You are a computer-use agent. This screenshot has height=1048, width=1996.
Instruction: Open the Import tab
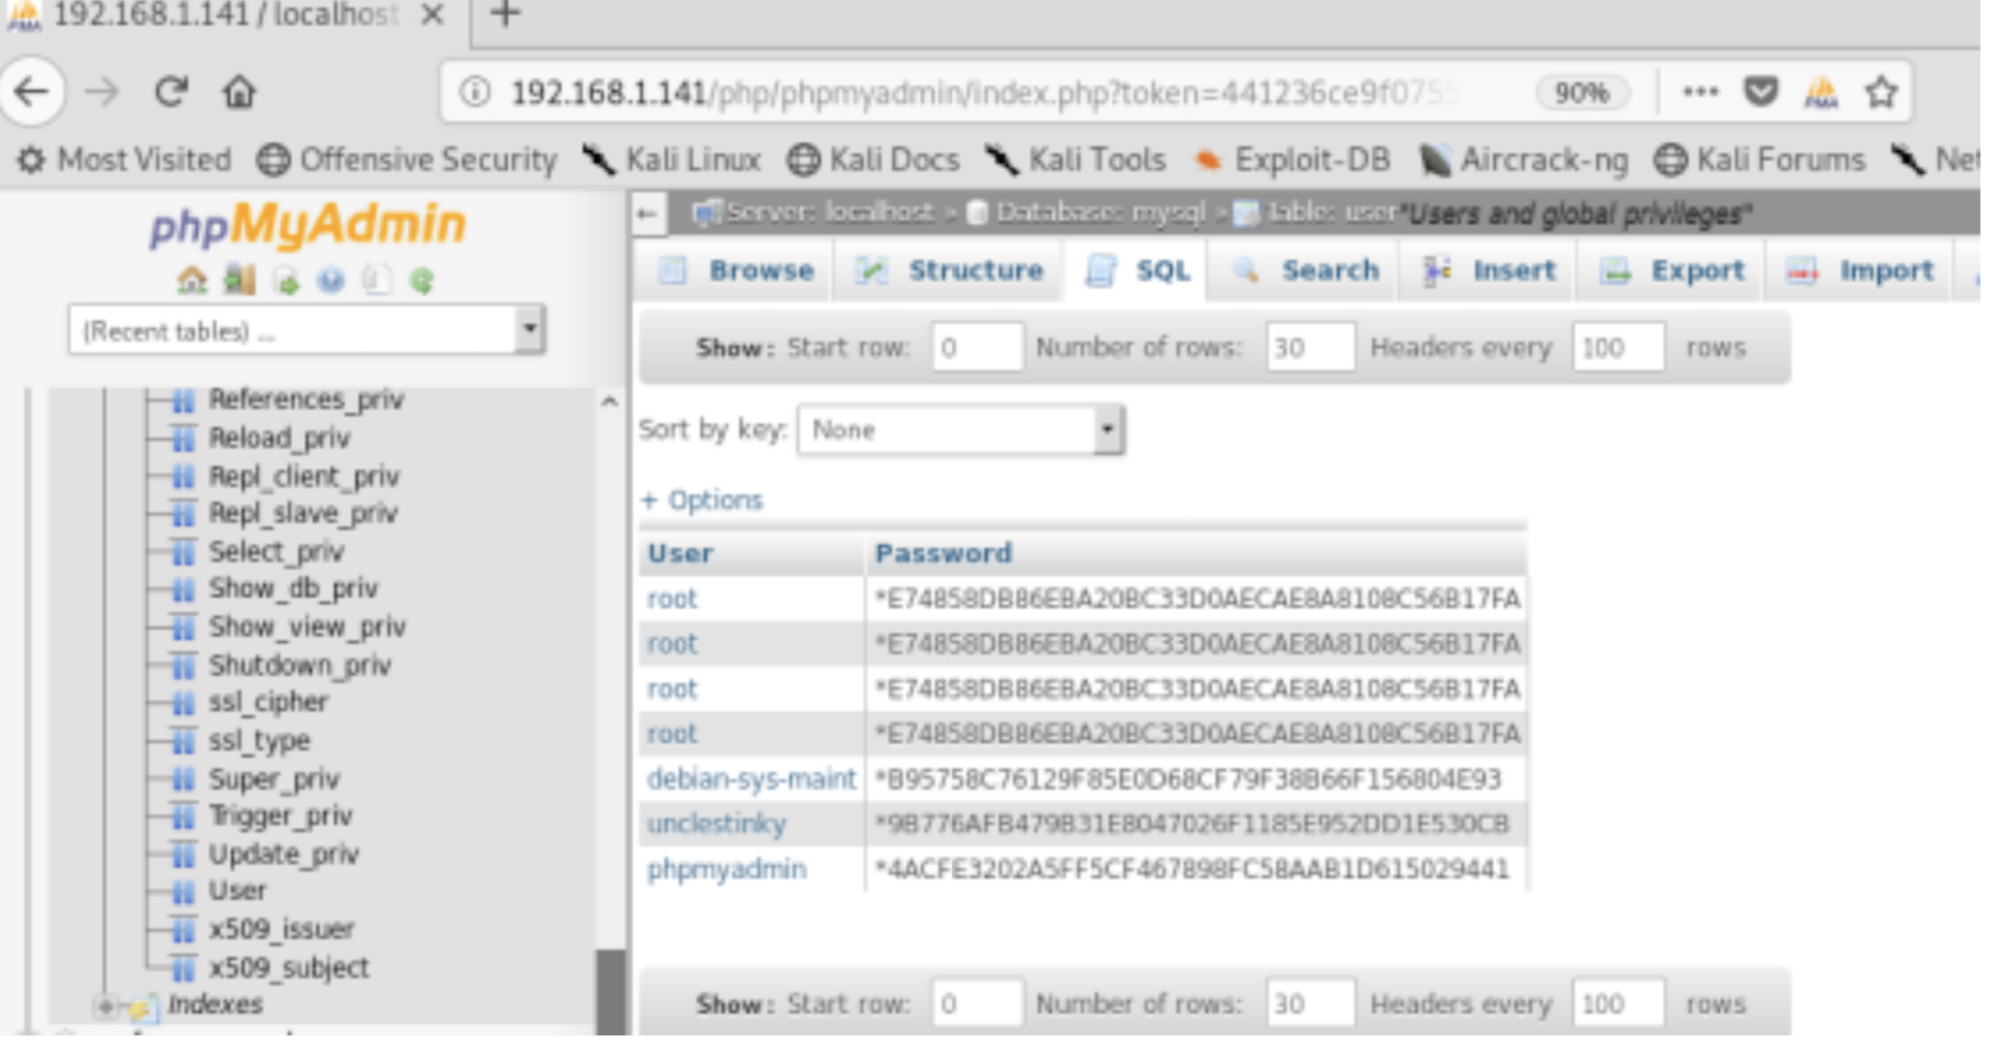coord(1860,270)
